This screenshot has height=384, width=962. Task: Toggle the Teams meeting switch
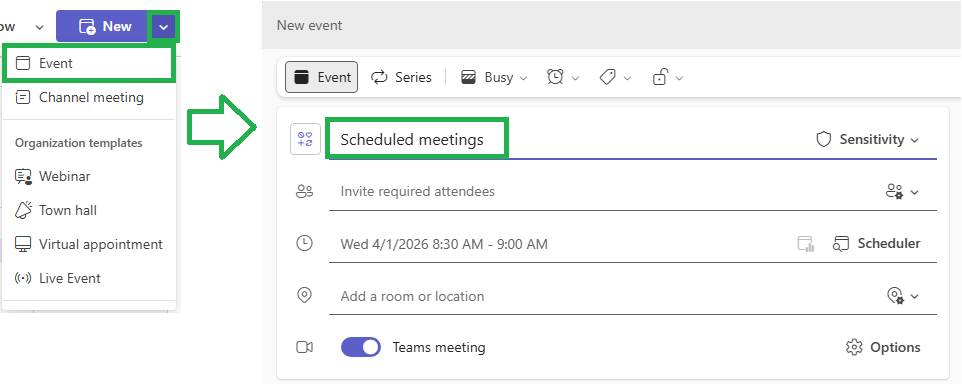(361, 347)
